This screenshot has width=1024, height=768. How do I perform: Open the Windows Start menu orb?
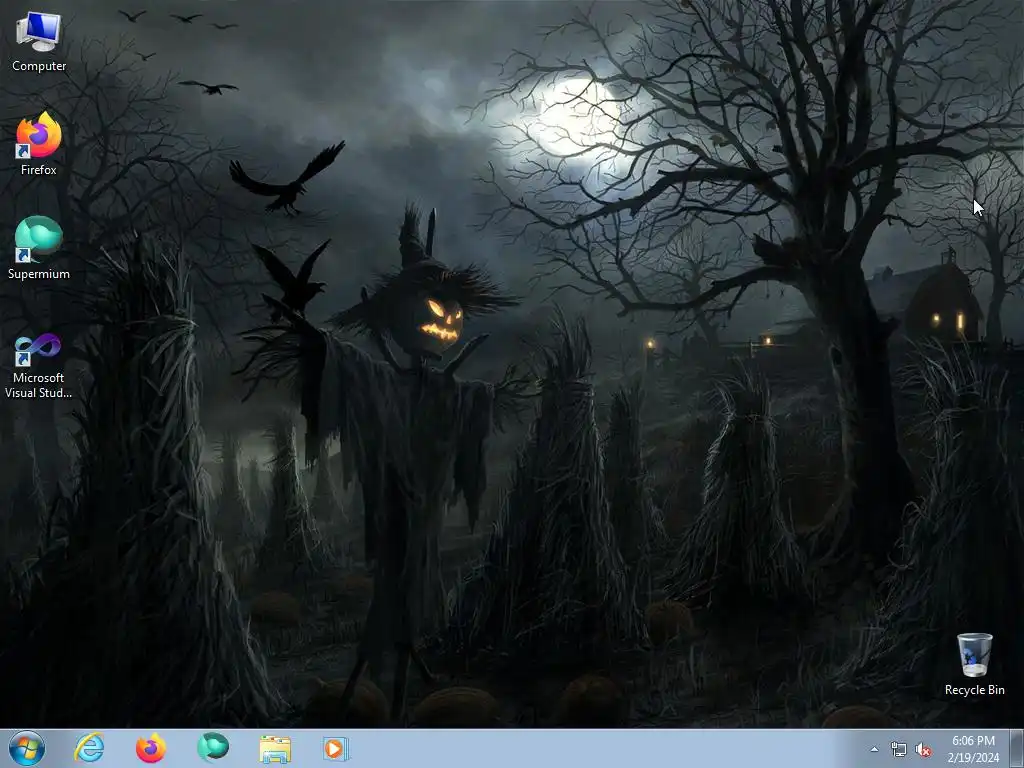(x=27, y=748)
